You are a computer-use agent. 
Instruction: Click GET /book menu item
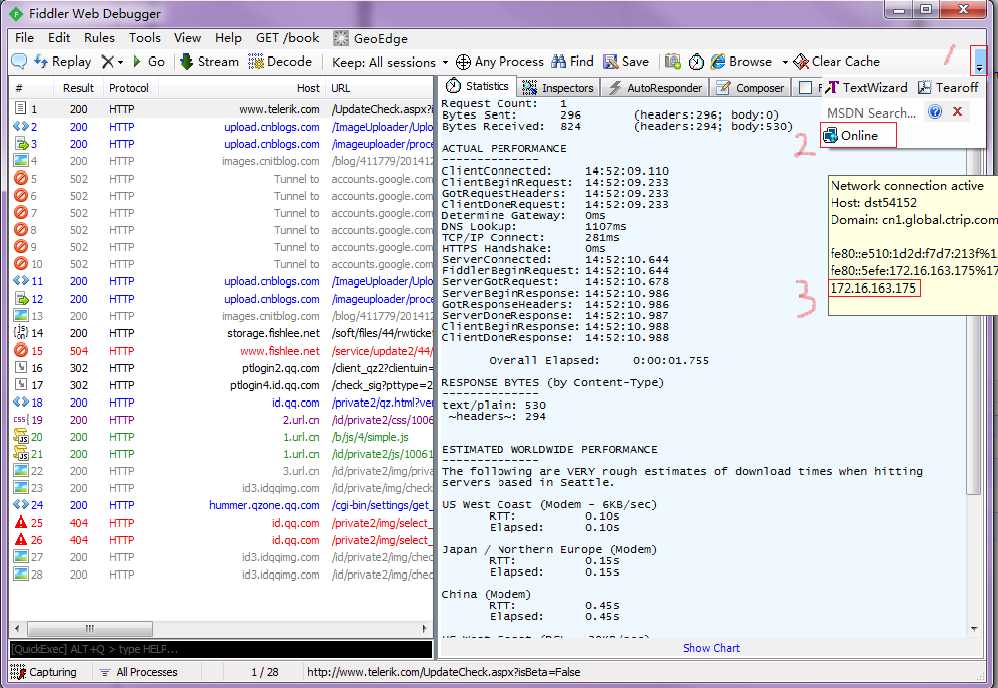tap(288, 38)
